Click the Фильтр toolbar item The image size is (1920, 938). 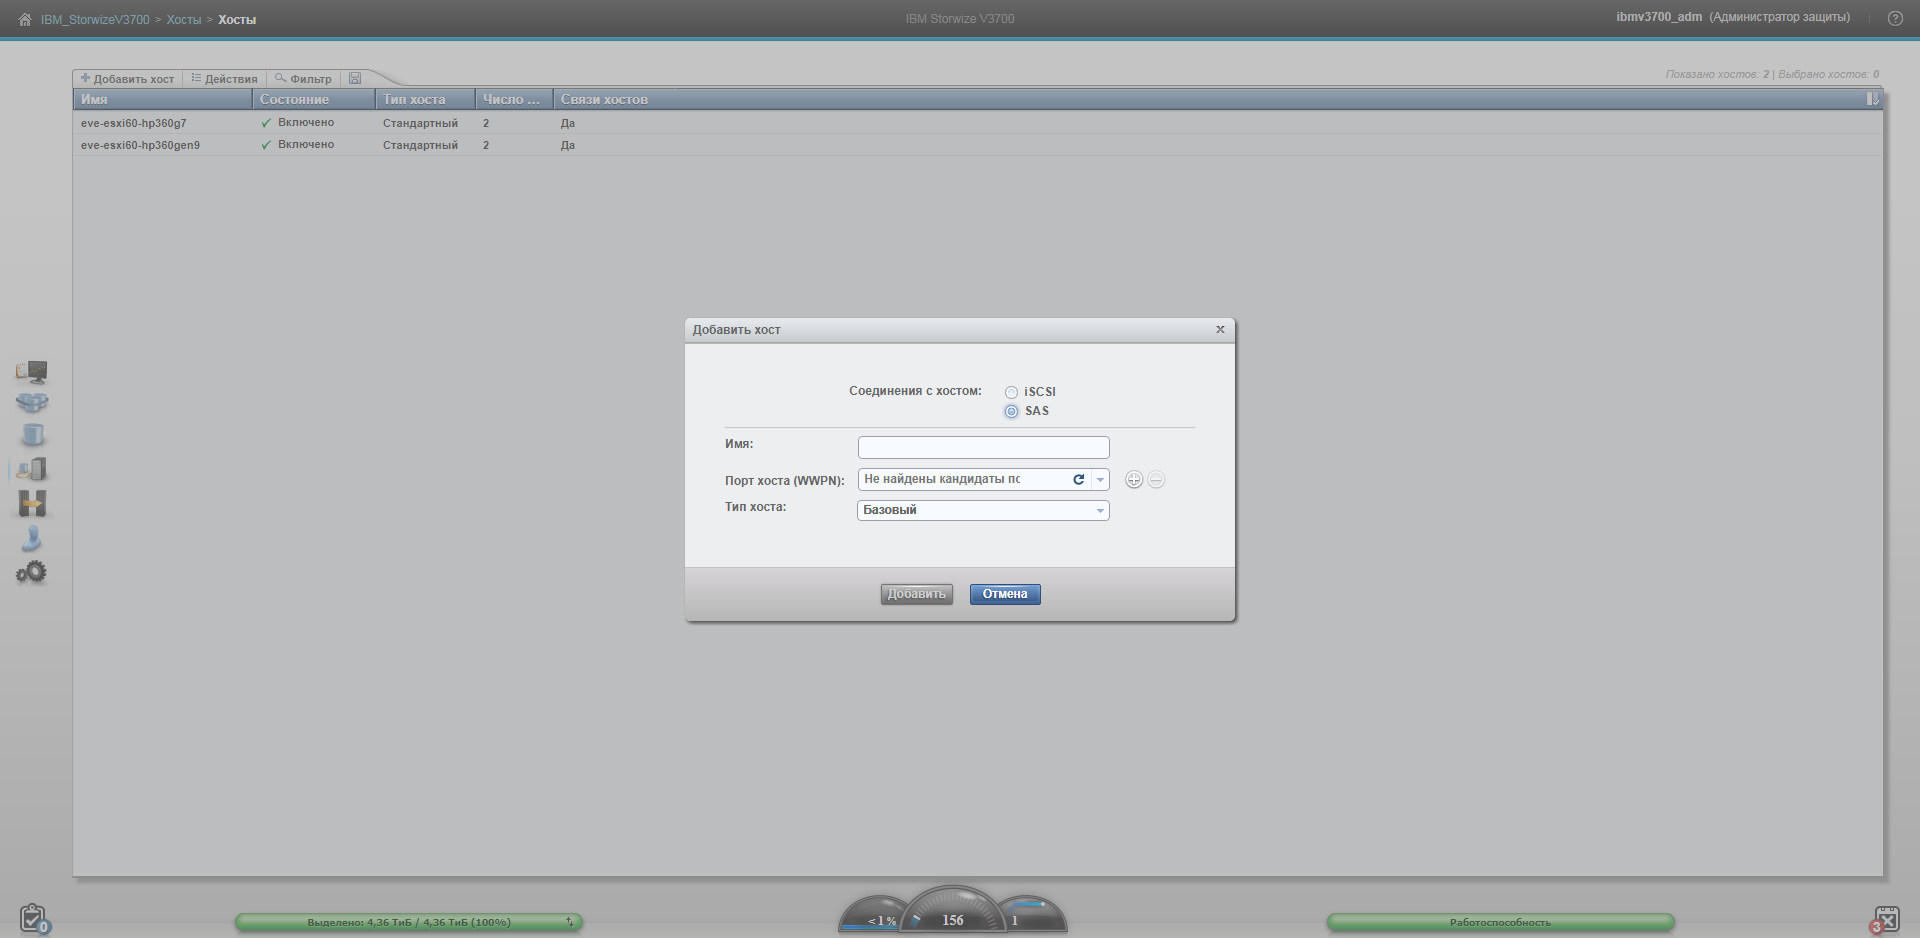click(x=304, y=79)
